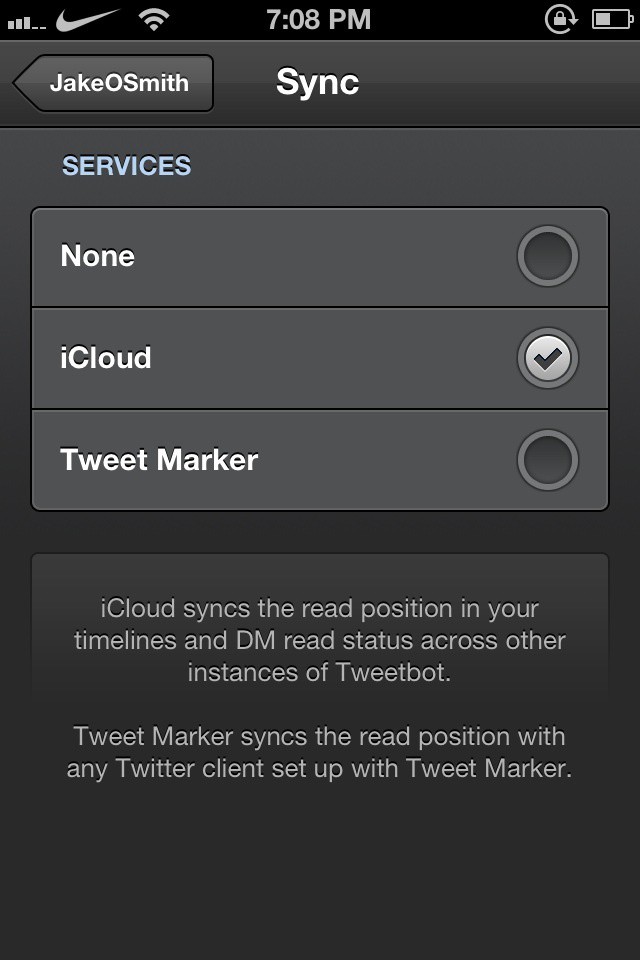Go back to JakeOSmith settings

click(x=115, y=83)
